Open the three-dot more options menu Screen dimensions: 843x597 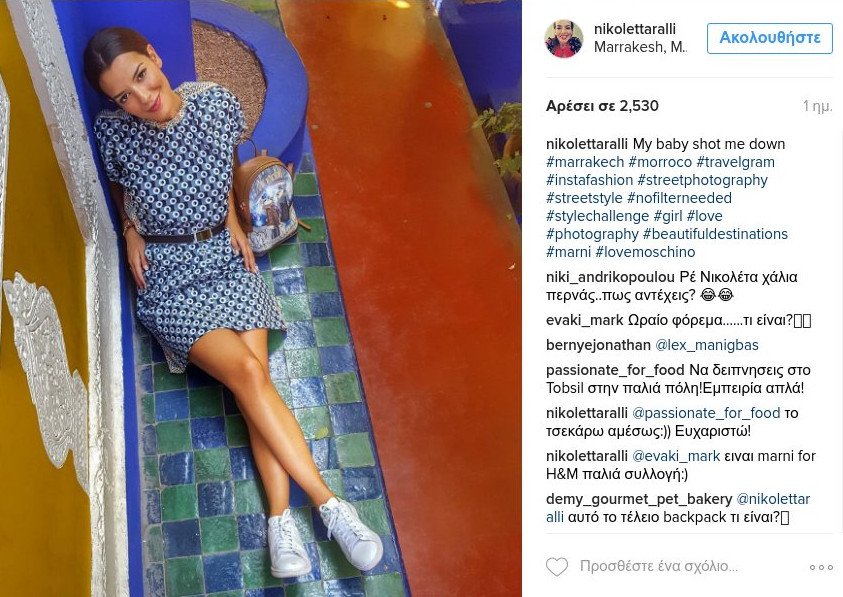click(x=821, y=567)
